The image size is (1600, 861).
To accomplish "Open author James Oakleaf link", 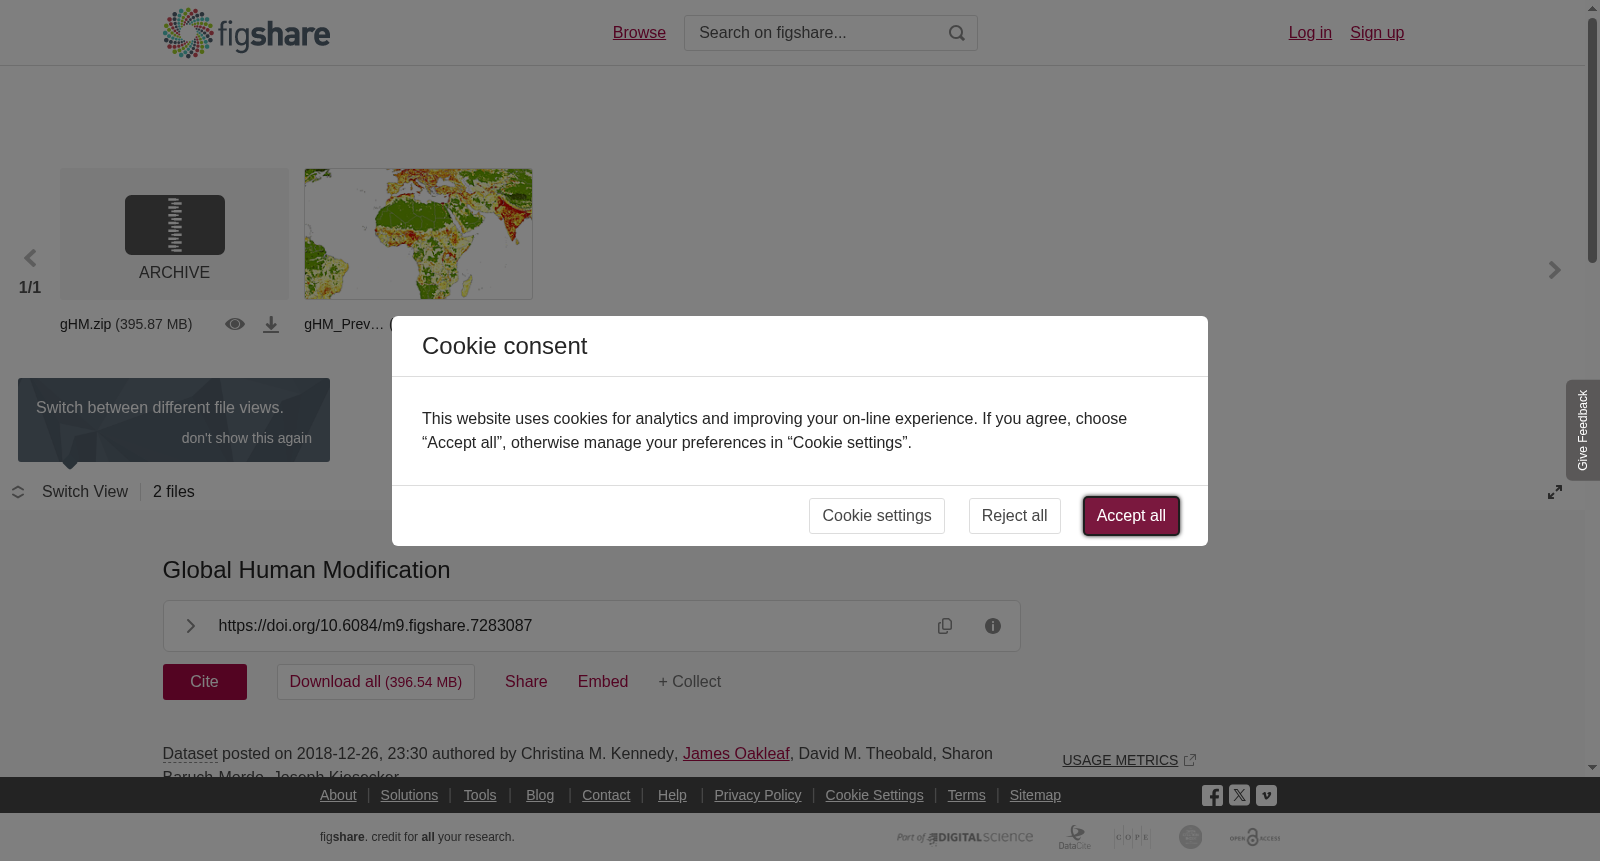I will [x=736, y=754].
